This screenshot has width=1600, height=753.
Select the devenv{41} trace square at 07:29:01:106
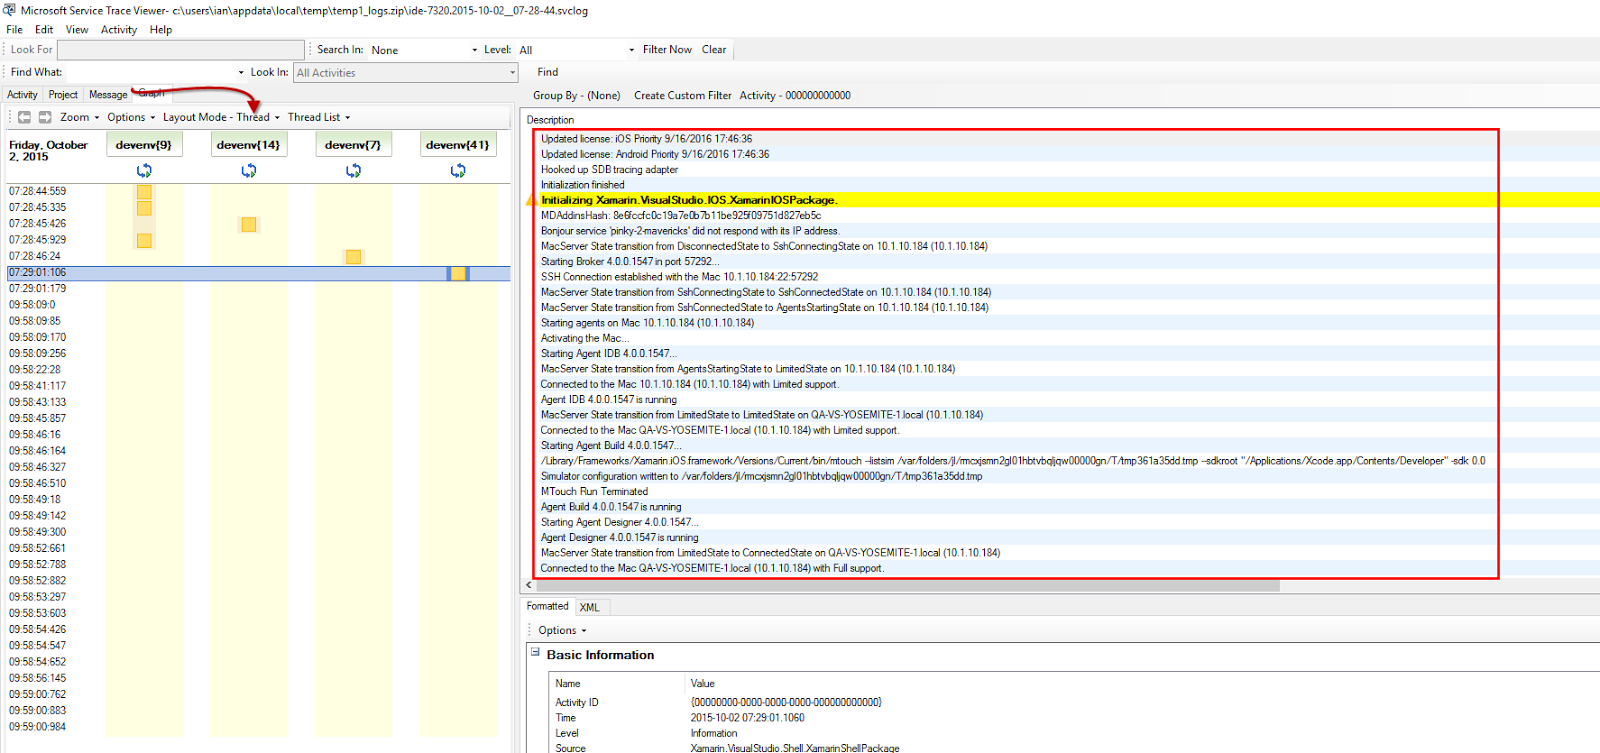(x=458, y=273)
